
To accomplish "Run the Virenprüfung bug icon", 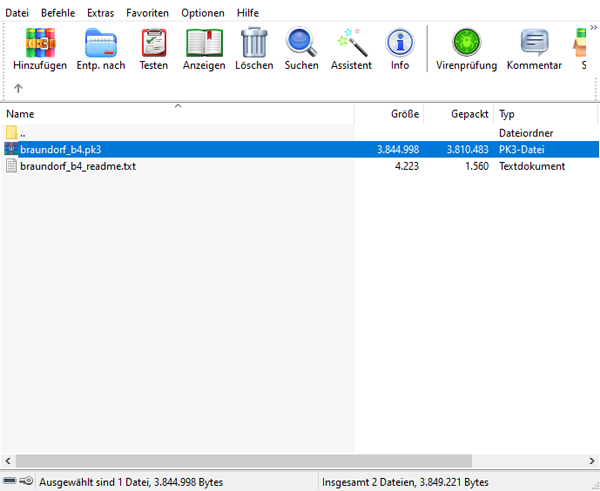I will coord(466,42).
